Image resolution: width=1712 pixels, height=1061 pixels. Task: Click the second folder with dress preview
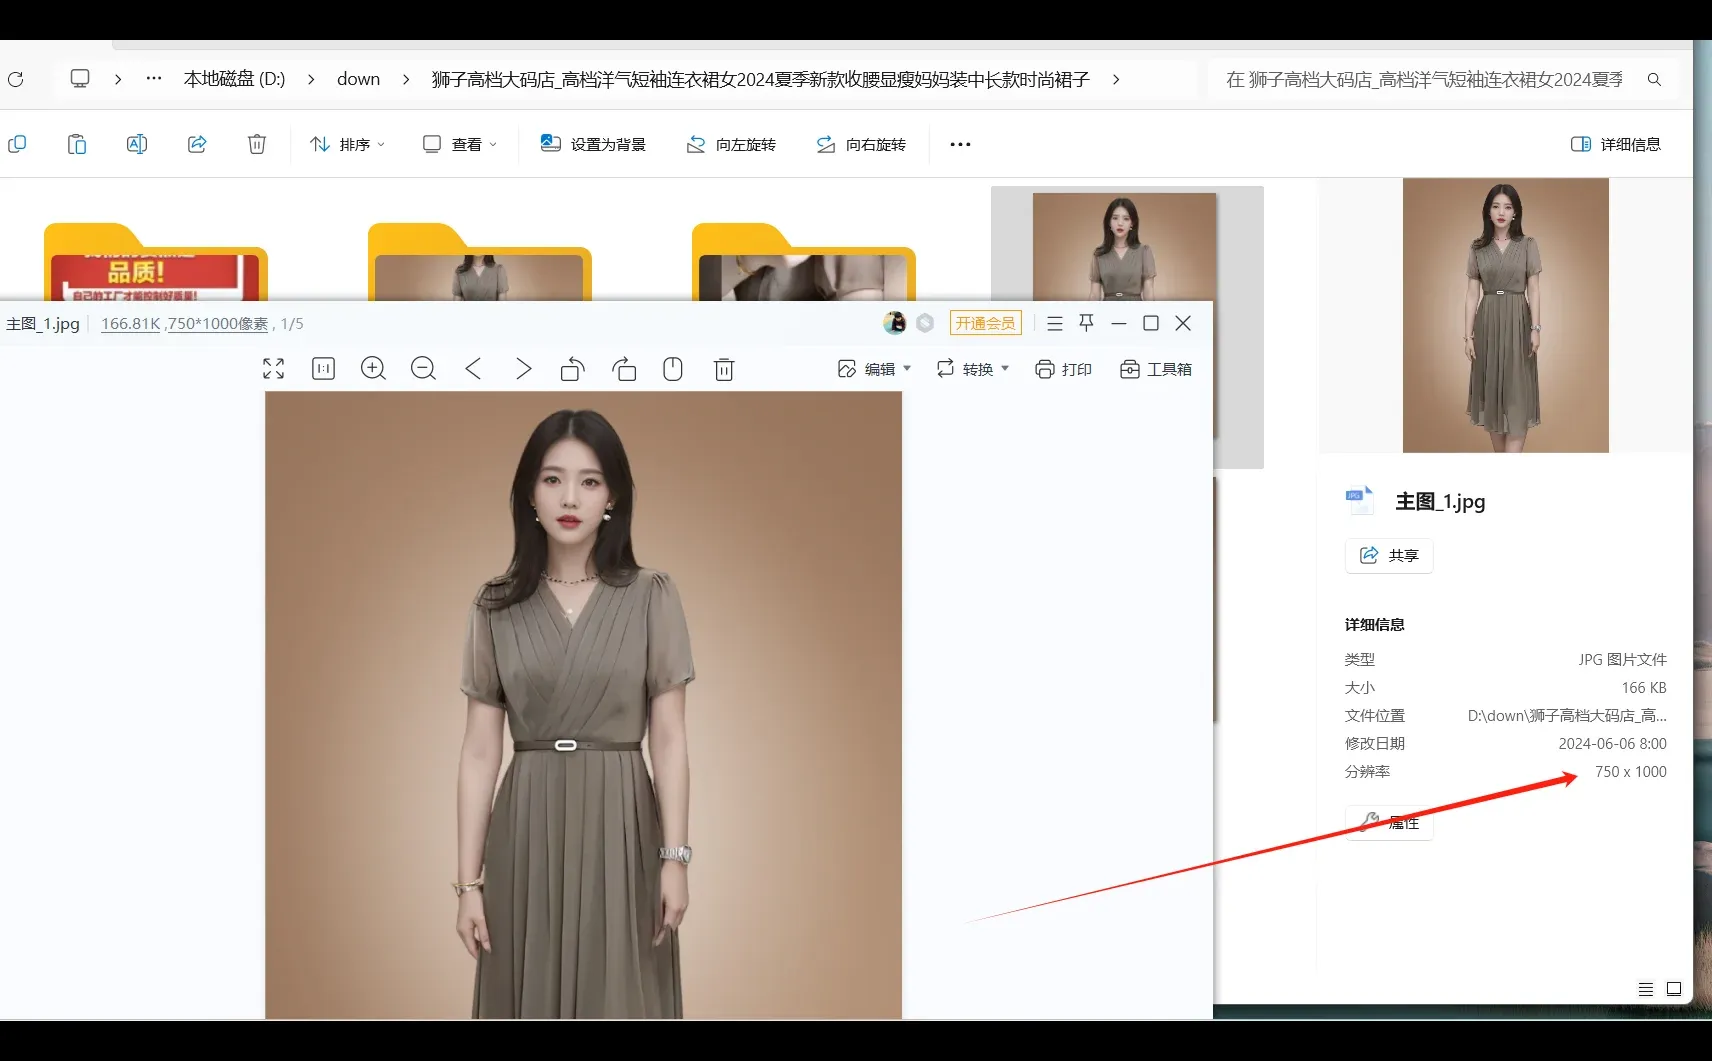pyautogui.click(x=479, y=262)
